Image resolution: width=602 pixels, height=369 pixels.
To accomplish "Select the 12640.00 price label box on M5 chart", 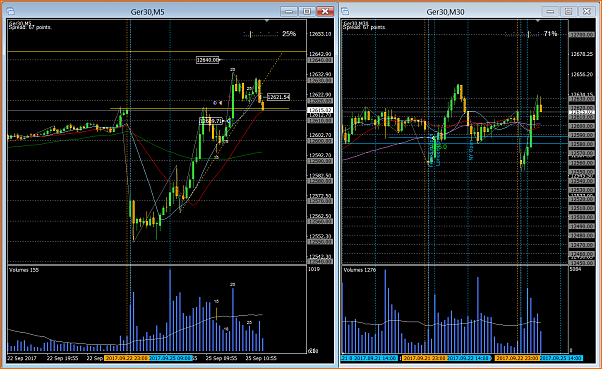I will [x=207, y=60].
